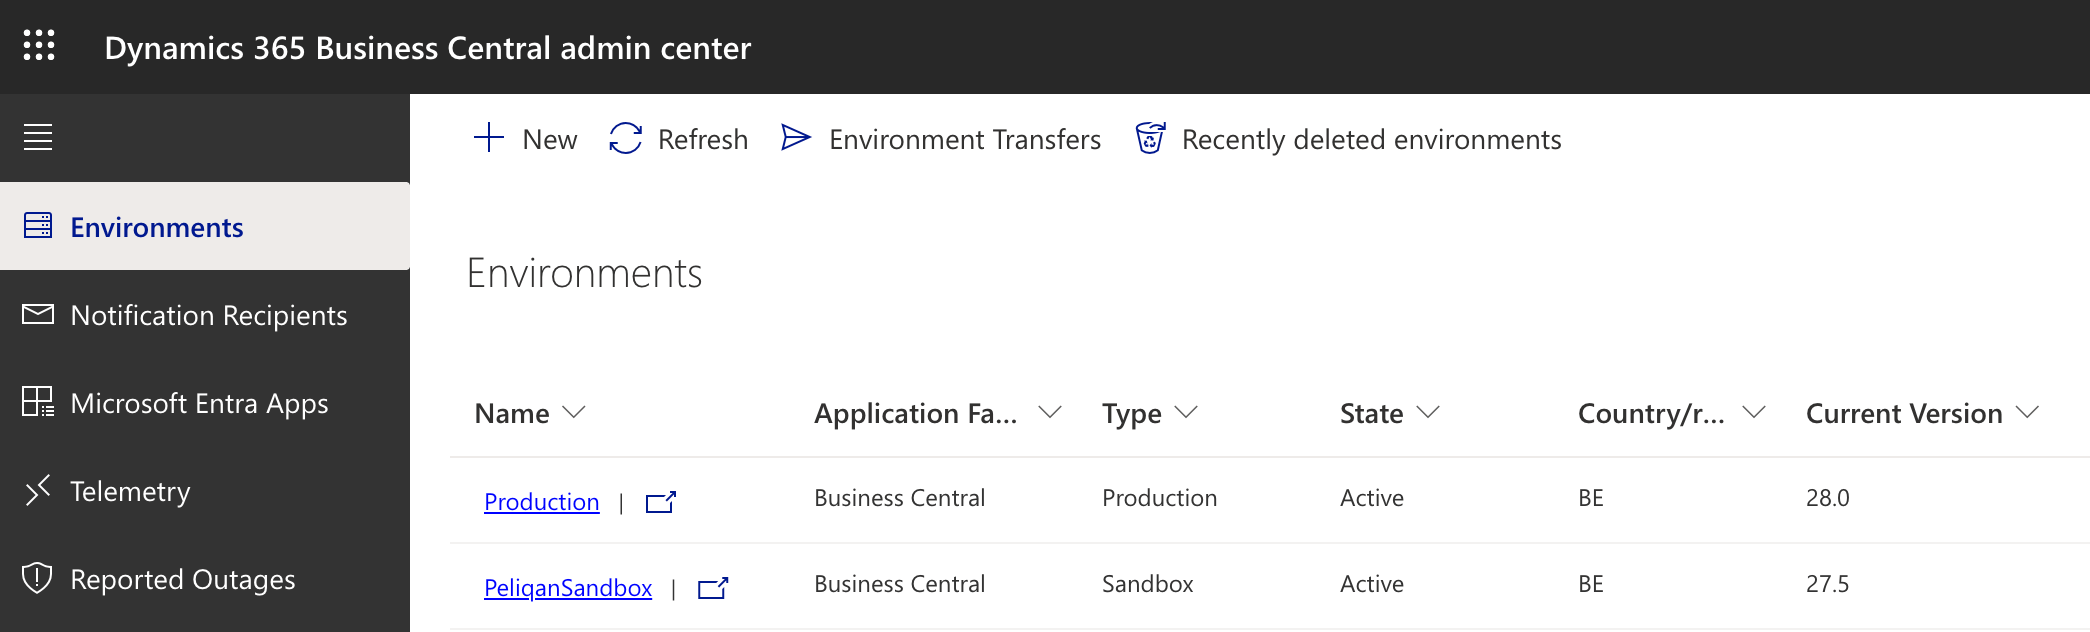2090x632 pixels.
Task: Open State column filter chevron
Action: coord(1429,412)
